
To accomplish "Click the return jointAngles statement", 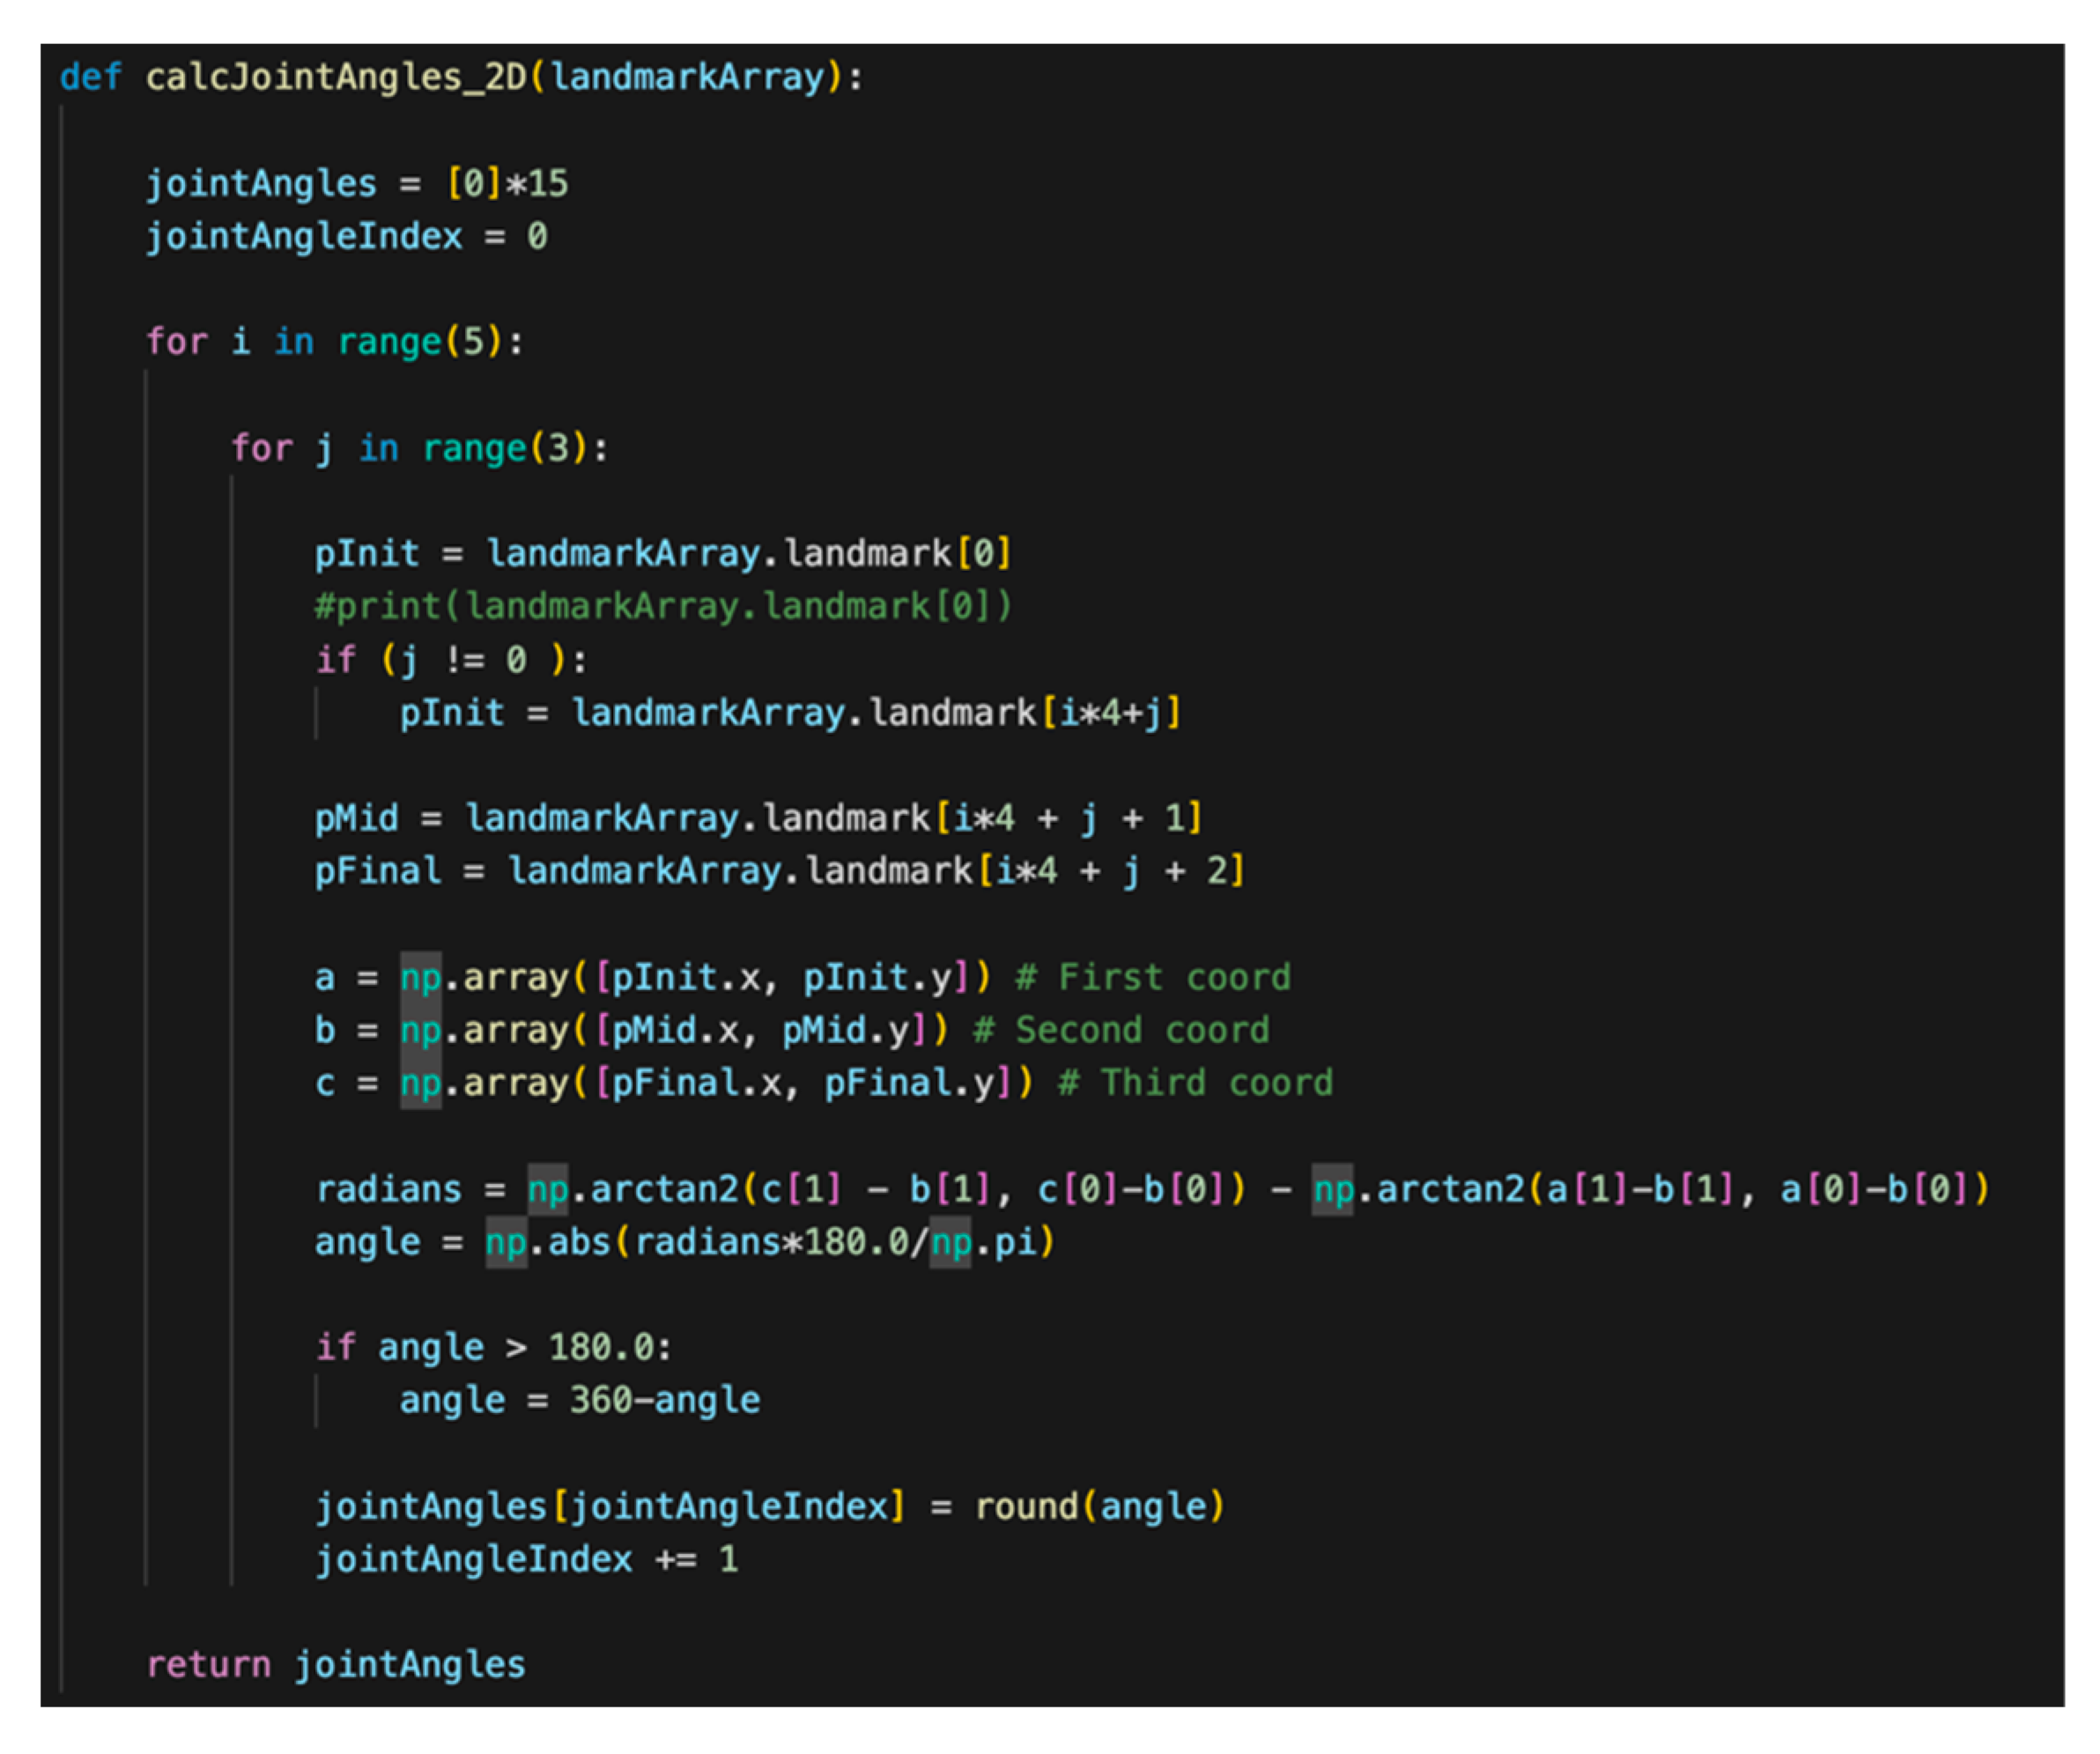I will pos(335,1665).
